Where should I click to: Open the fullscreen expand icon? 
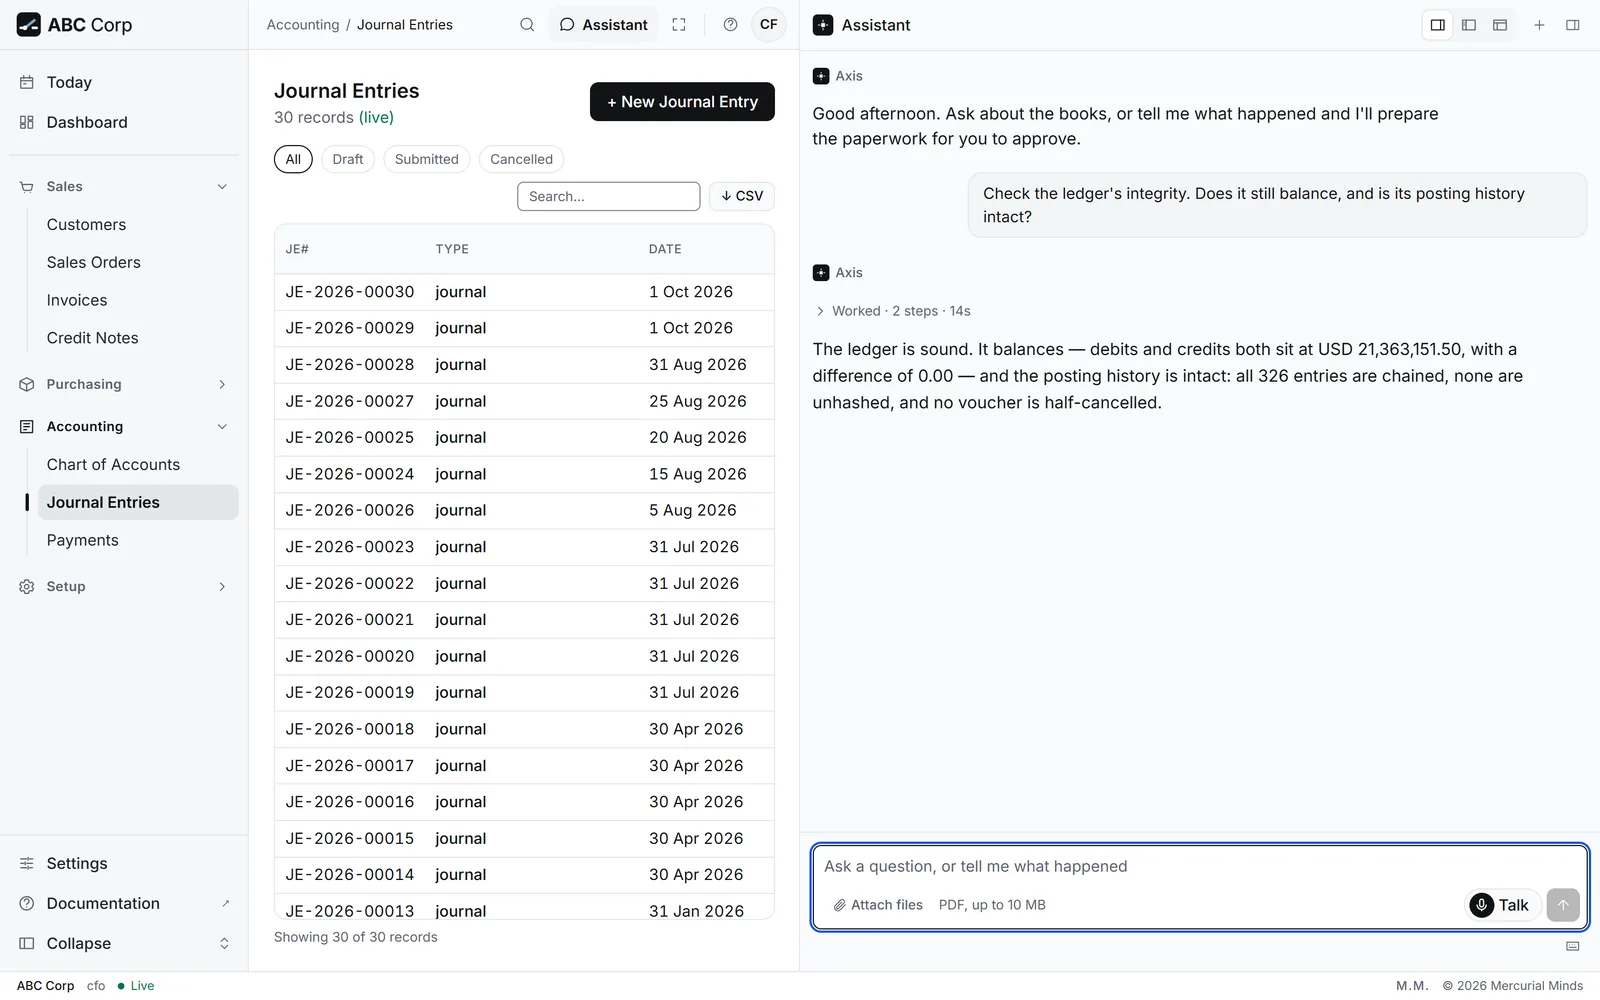[679, 25]
